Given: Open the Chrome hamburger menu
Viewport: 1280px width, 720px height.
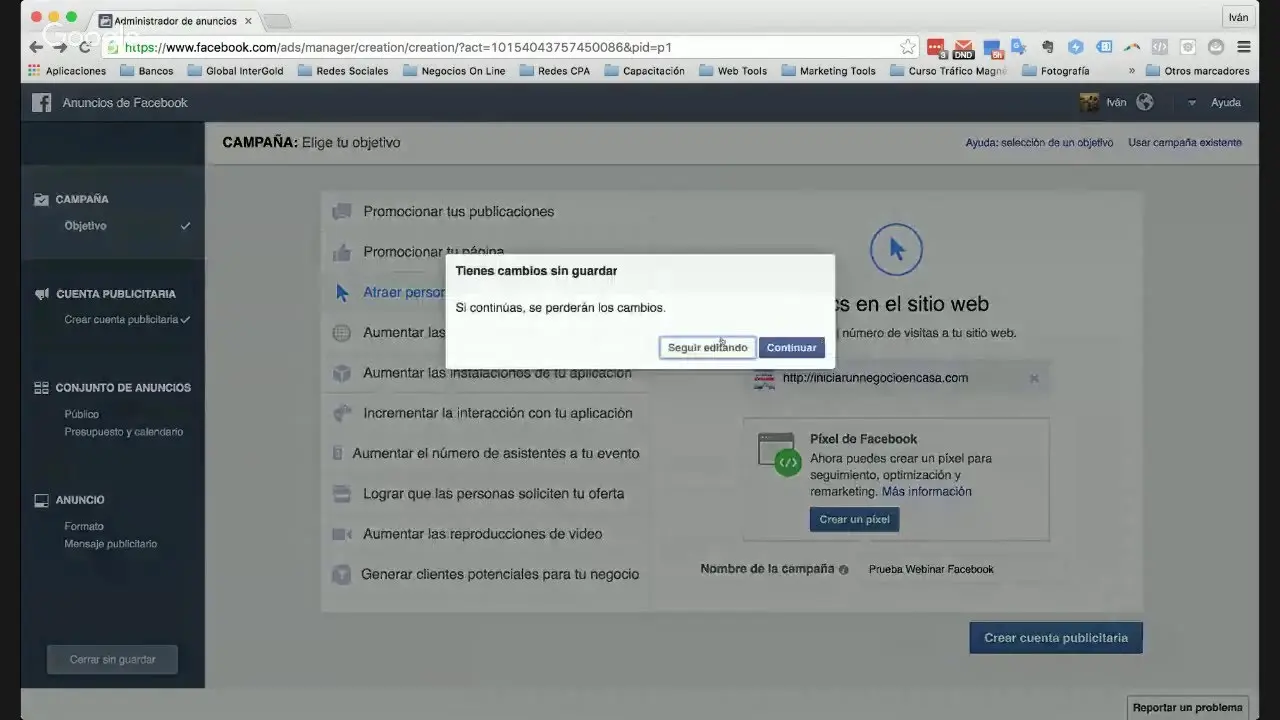Looking at the screenshot, I should (x=1243, y=46).
